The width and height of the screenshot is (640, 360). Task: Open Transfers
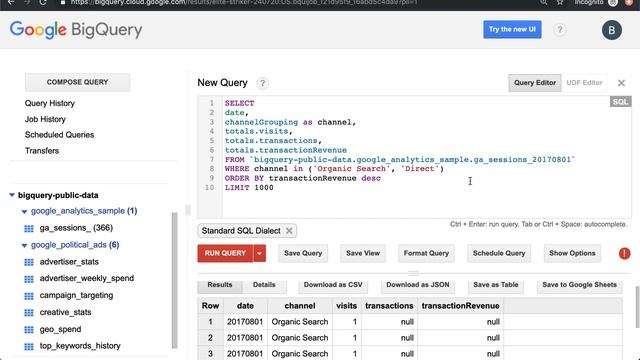(x=42, y=151)
